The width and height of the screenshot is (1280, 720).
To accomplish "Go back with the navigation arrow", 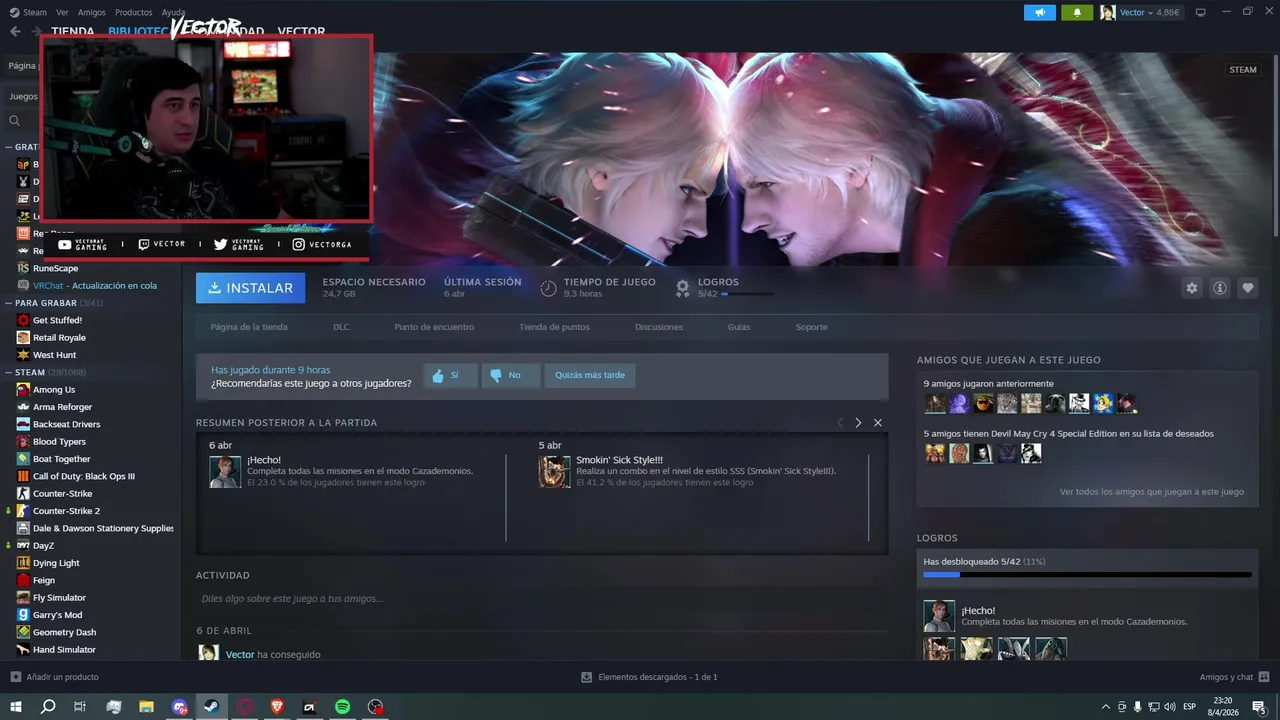I will click(x=15, y=31).
